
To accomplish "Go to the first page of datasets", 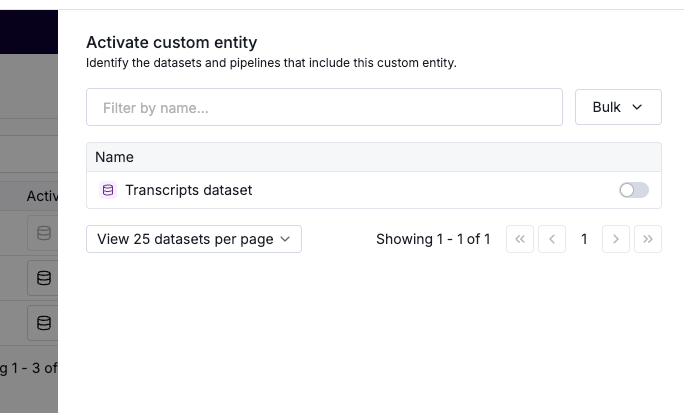I will (x=520, y=239).
